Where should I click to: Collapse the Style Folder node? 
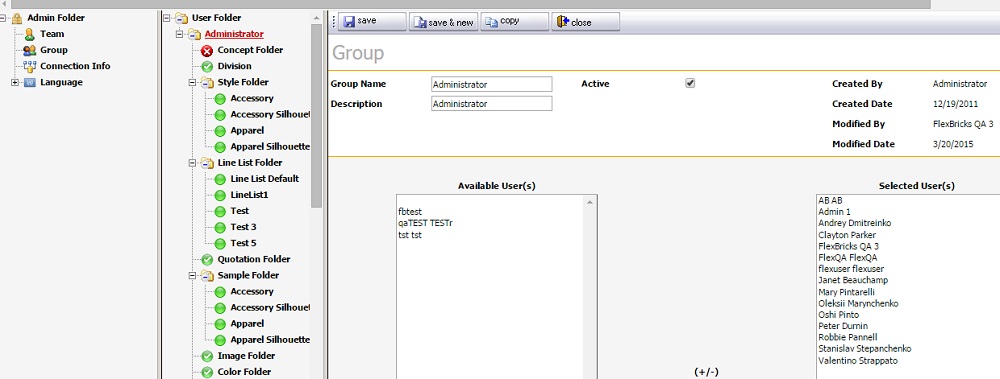(x=192, y=82)
